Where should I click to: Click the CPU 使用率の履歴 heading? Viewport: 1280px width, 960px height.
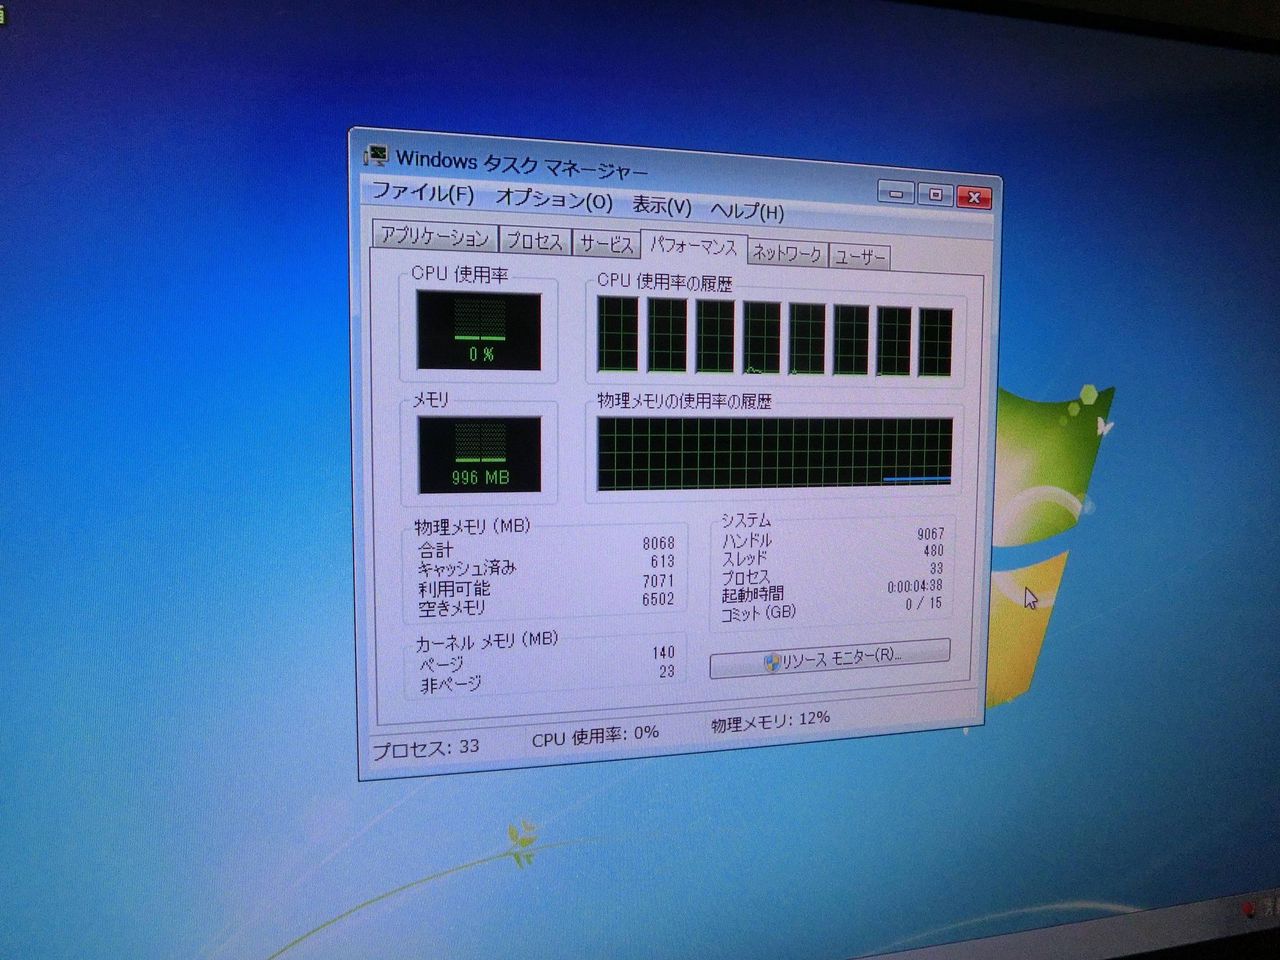pyautogui.click(x=665, y=282)
